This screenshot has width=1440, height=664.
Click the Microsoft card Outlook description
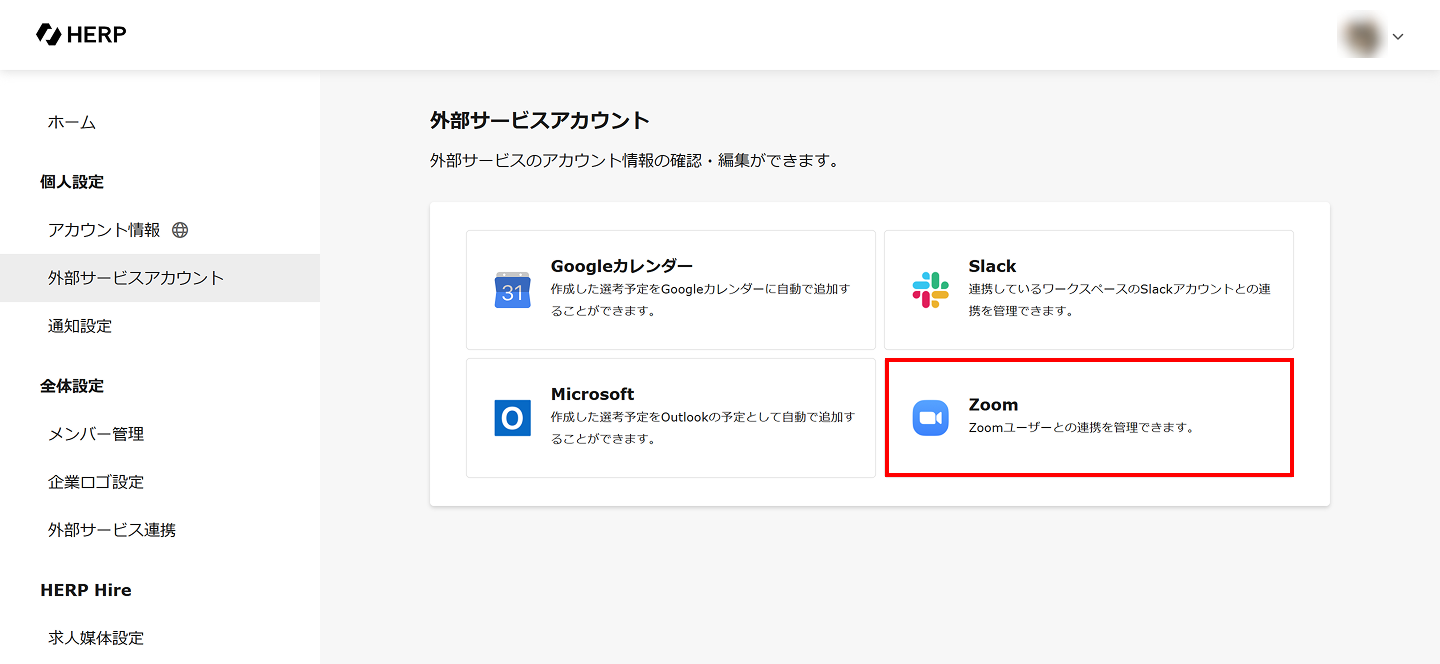(703, 428)
